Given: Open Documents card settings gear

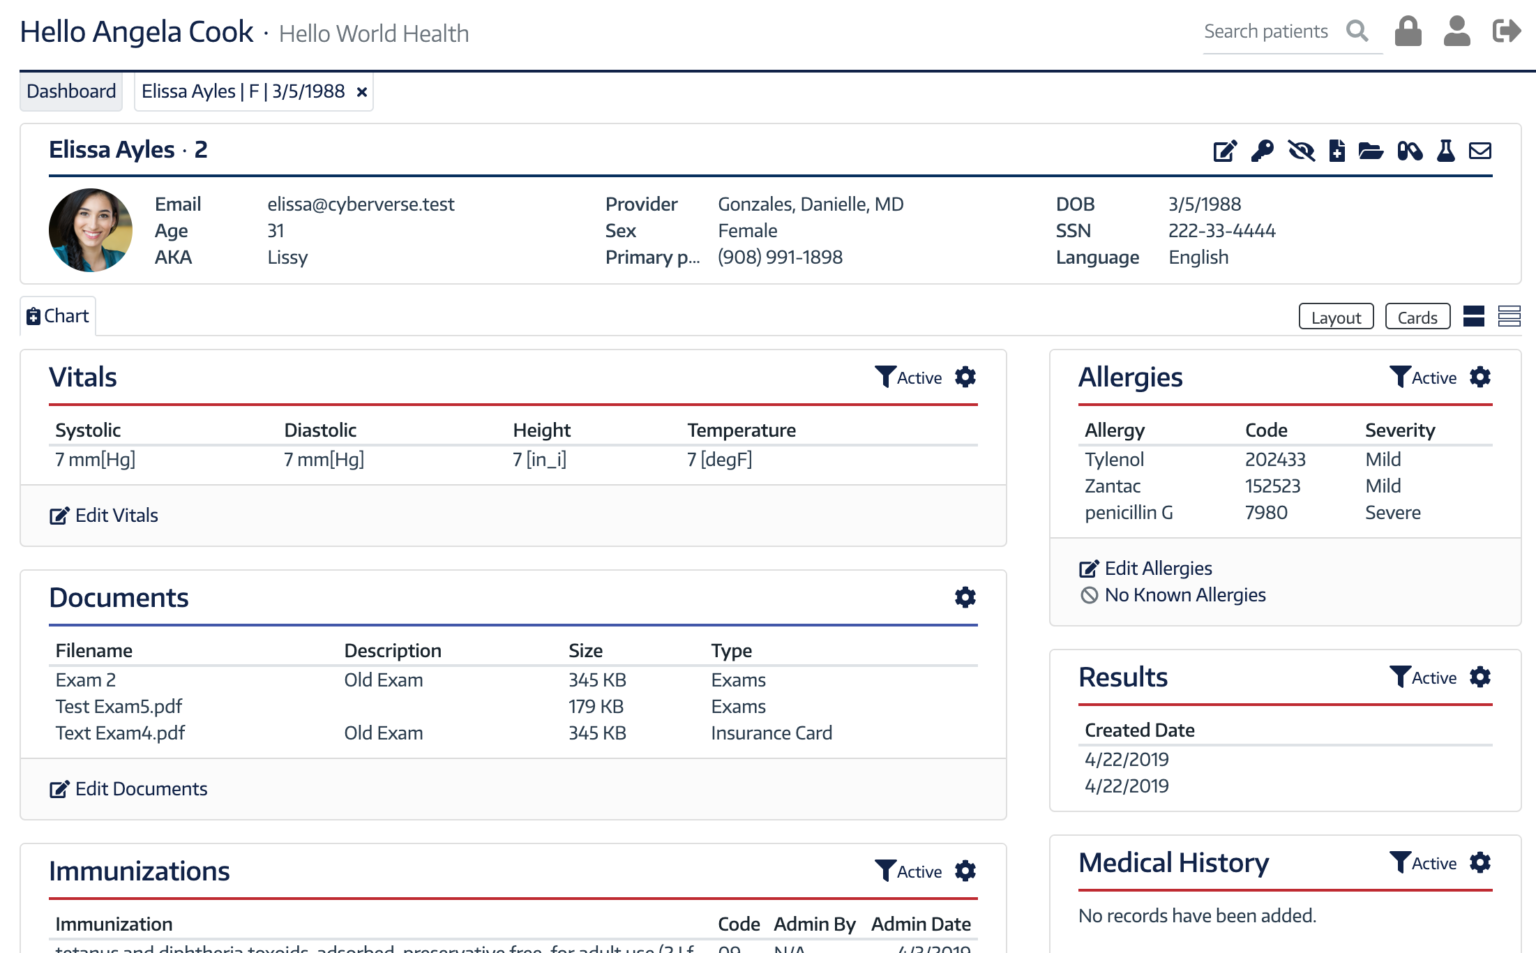Looking at the screenshot, I should (x=965, y=597).
